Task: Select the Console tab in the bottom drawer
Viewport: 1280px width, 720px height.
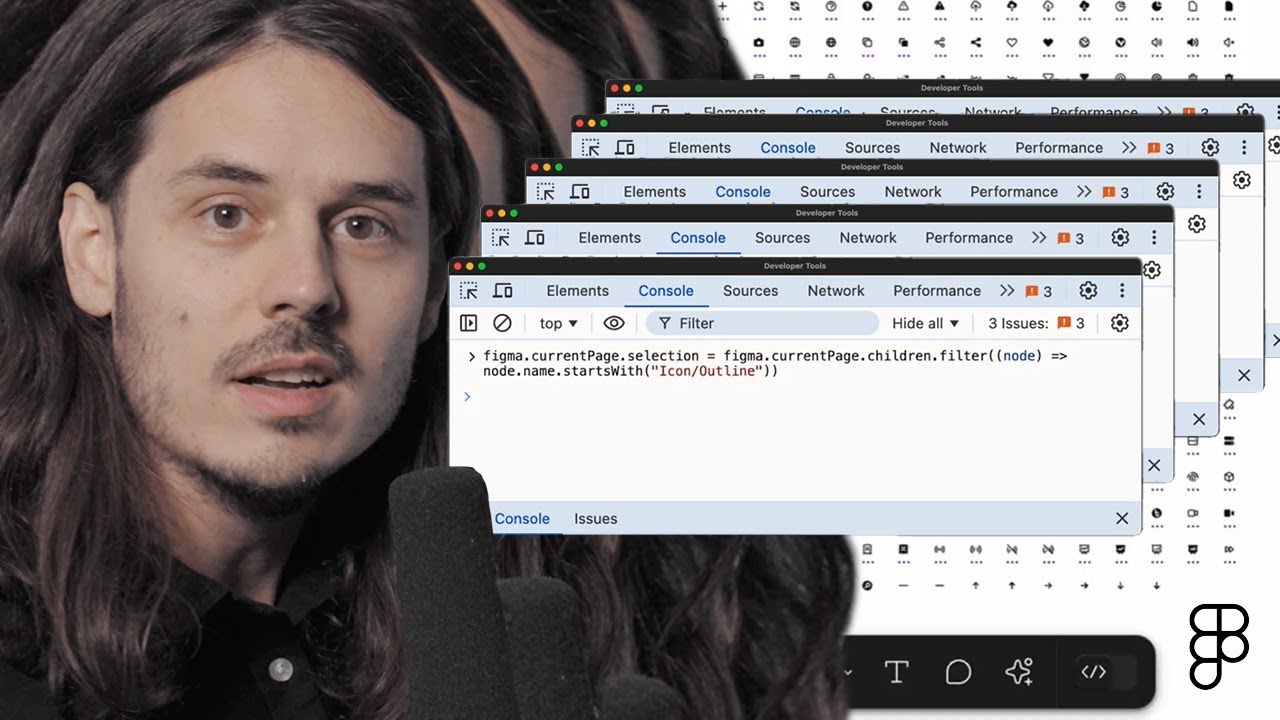Action: 522,518
